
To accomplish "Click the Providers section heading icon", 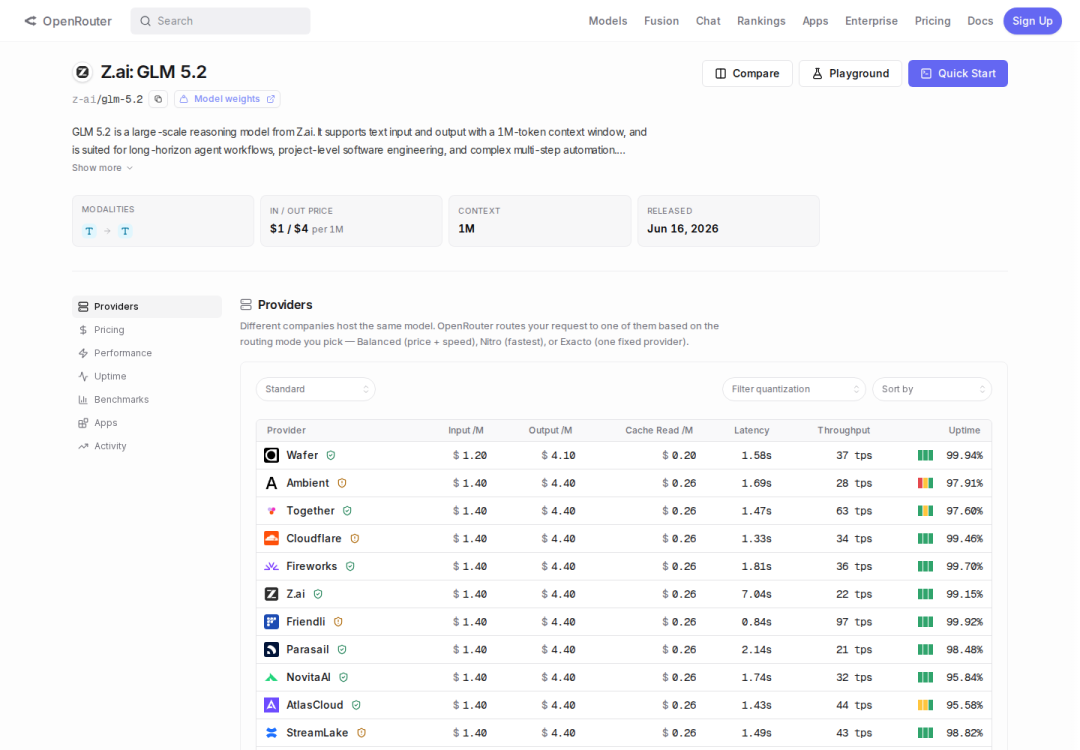I will click(x=246, y=304).
